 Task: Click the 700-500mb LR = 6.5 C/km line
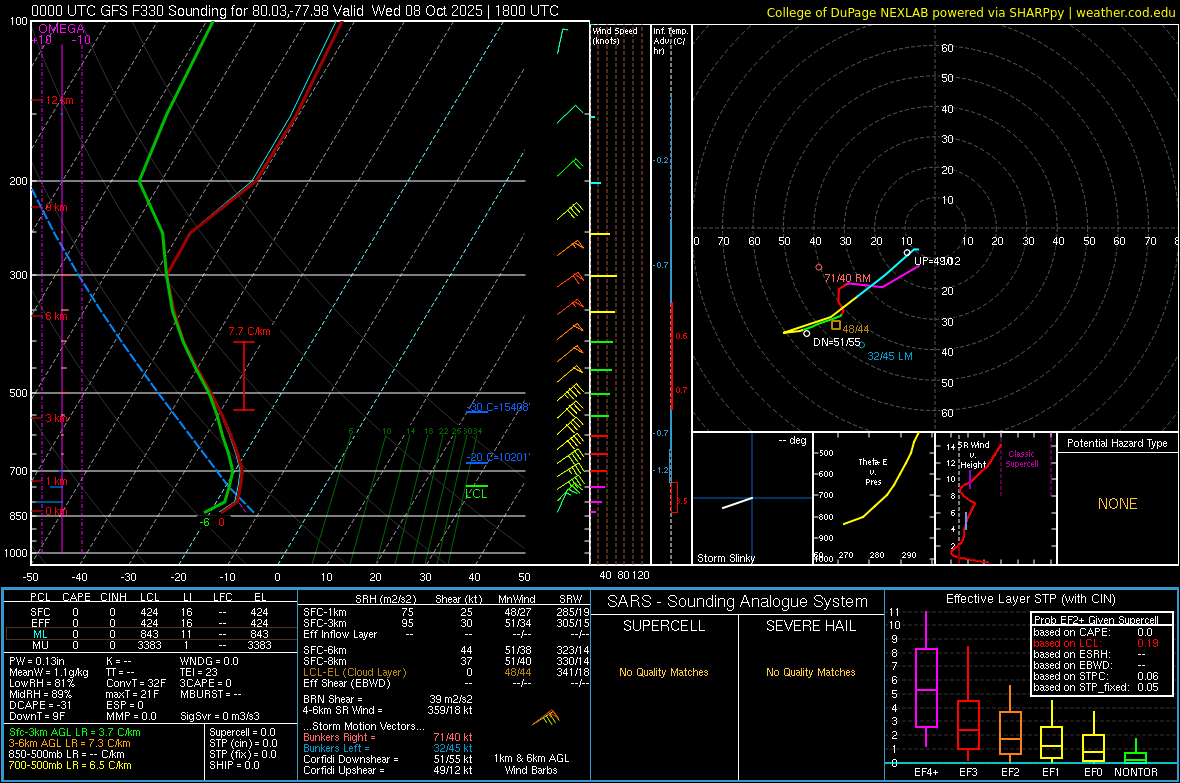pyautogui.click(x=70, y=765)
